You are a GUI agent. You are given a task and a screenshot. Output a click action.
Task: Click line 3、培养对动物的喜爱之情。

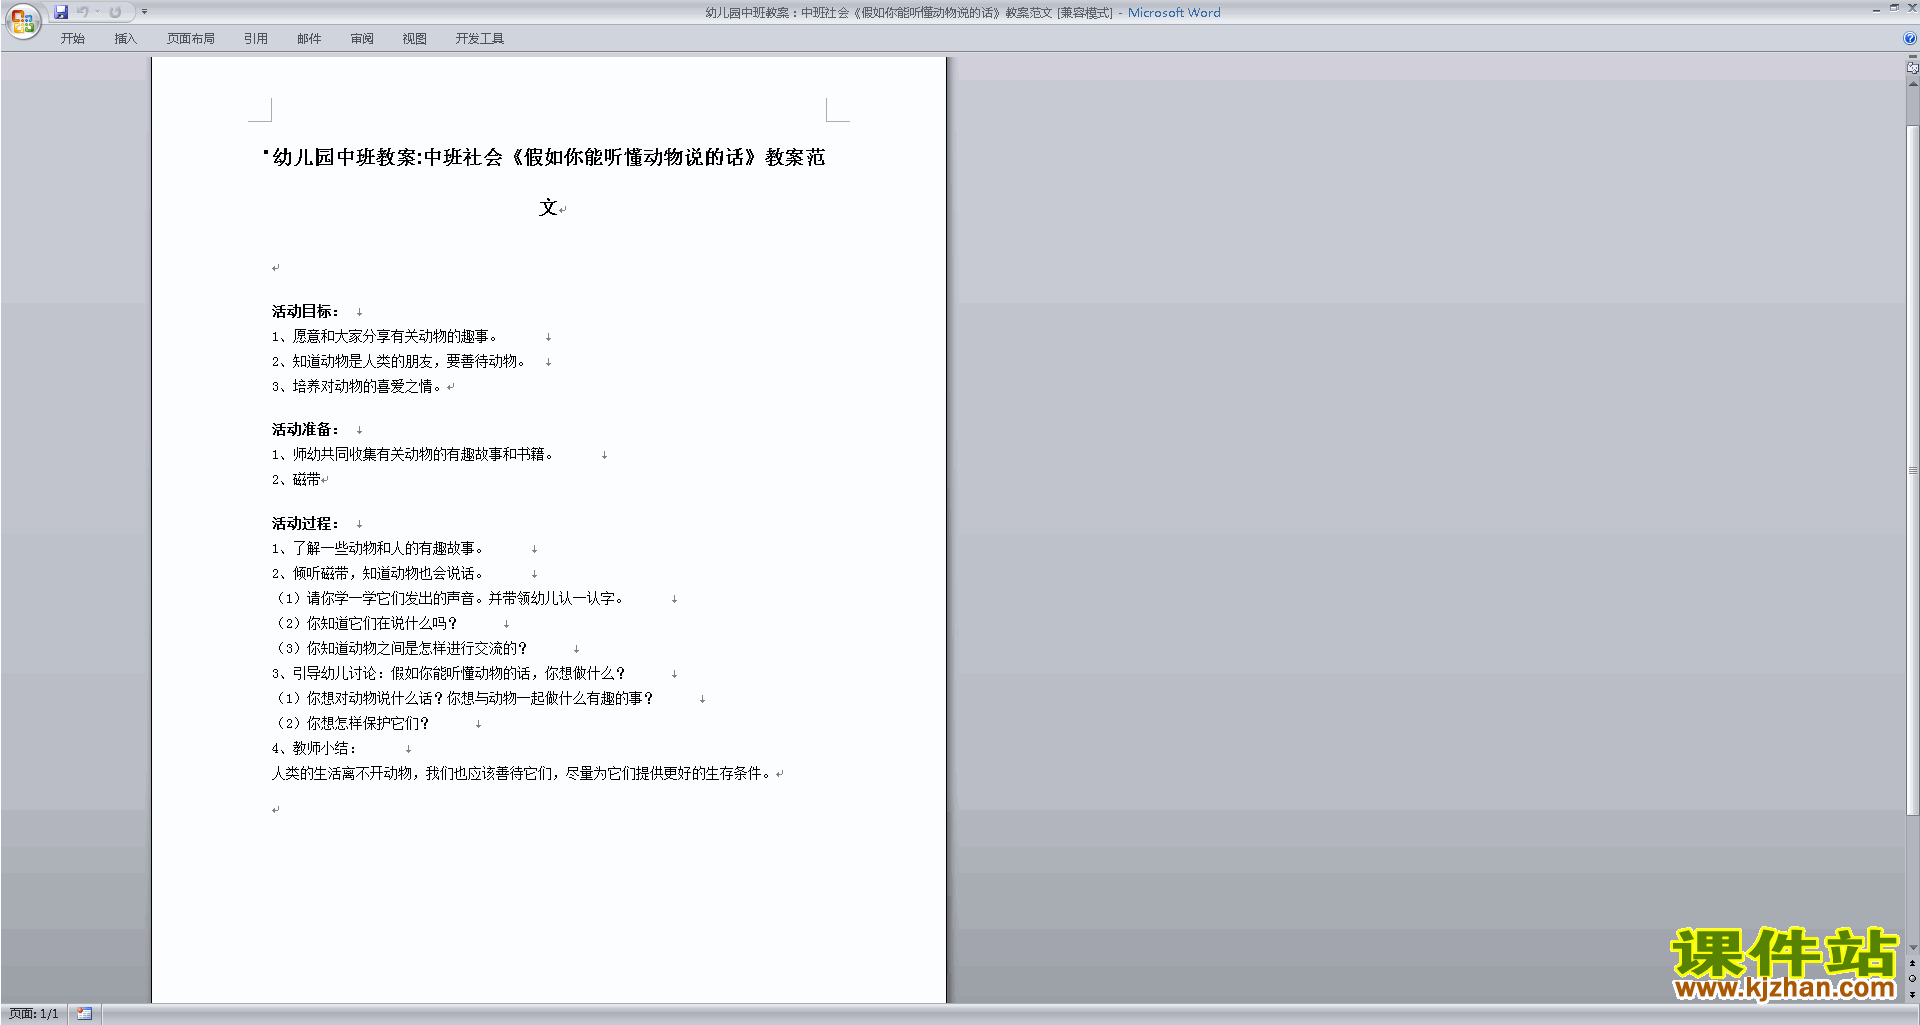point(356,387)
